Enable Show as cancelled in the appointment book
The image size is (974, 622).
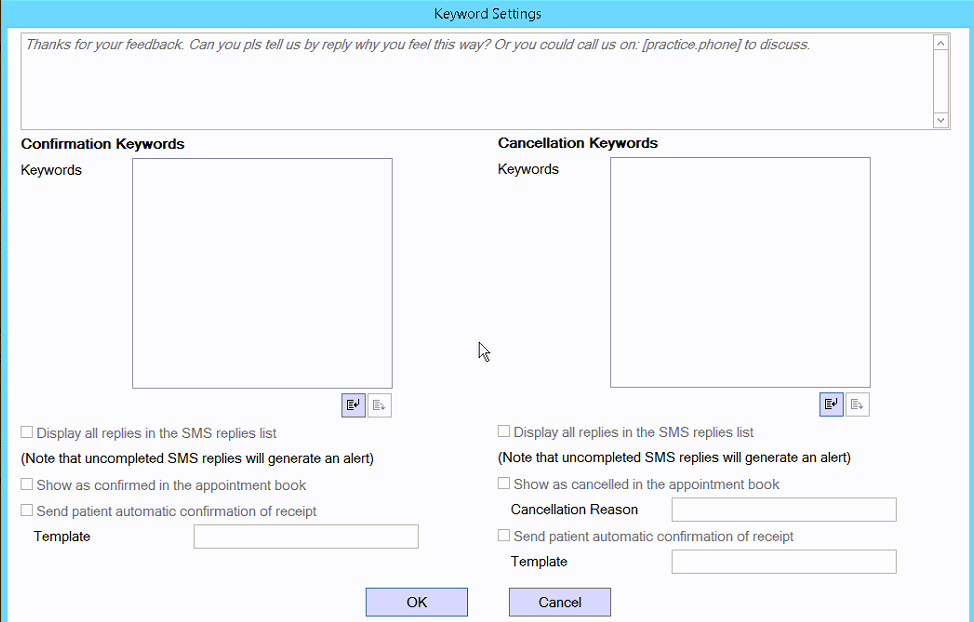coord(504,483)
